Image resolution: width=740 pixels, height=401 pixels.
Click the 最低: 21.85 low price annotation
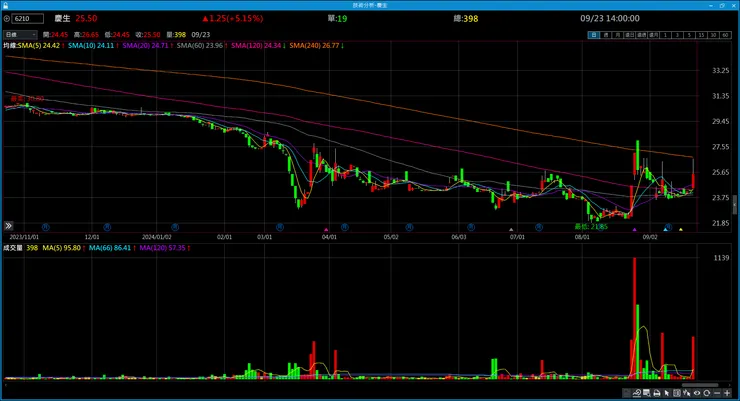pos(591,226)
